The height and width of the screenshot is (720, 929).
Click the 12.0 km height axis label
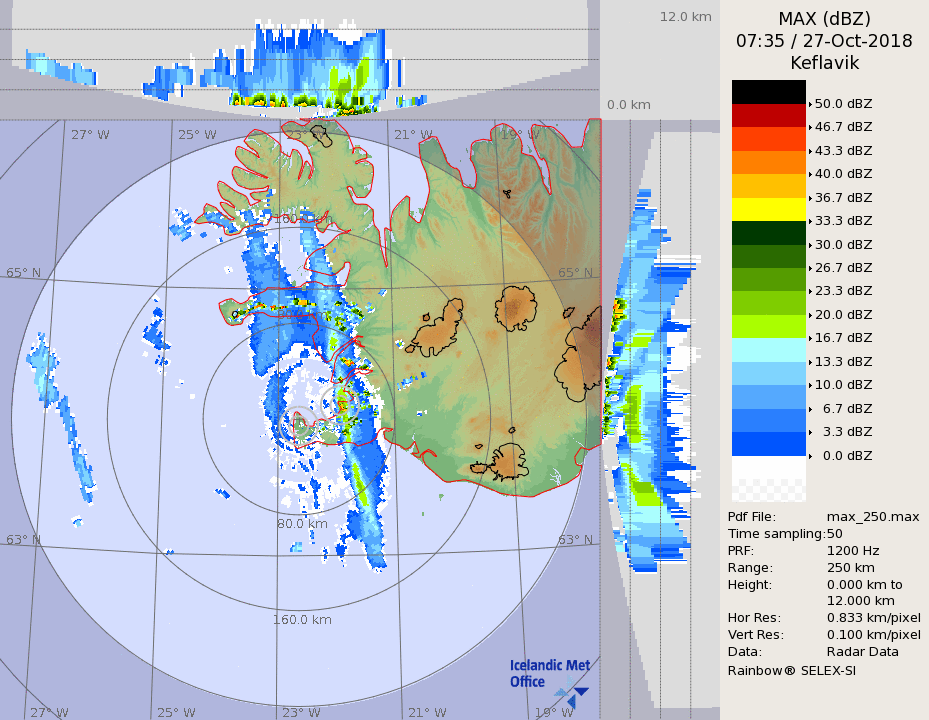pyautogui.click(x=685, y=16)
